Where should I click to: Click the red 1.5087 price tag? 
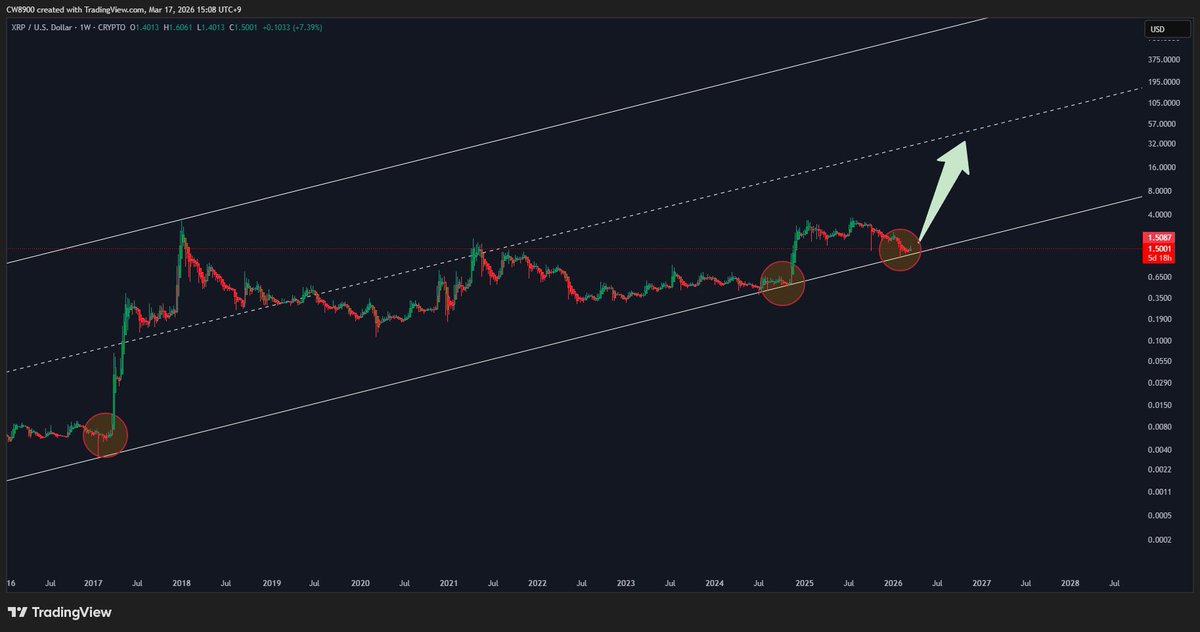pos(1159,239)
